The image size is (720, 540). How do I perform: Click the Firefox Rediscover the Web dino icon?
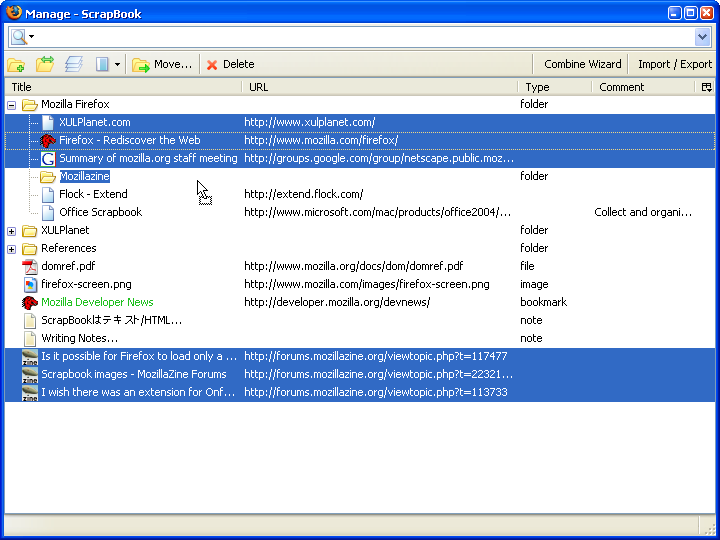[48, 141]
